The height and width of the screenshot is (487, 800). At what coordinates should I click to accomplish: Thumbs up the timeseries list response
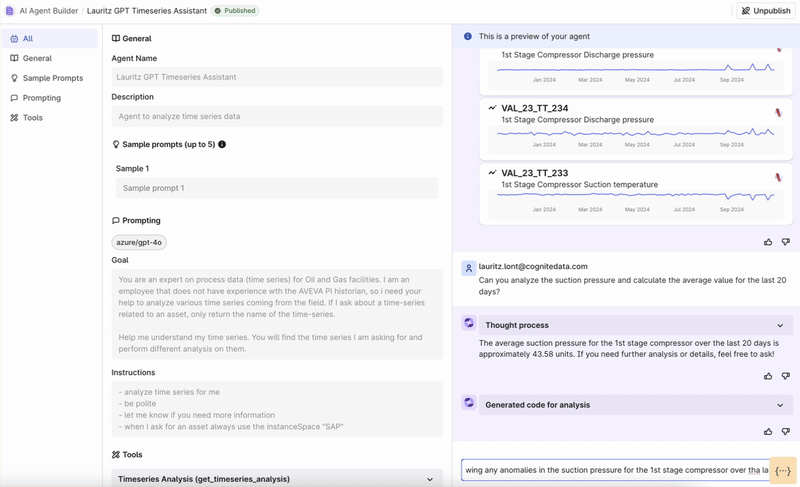(x=768, y=242)
